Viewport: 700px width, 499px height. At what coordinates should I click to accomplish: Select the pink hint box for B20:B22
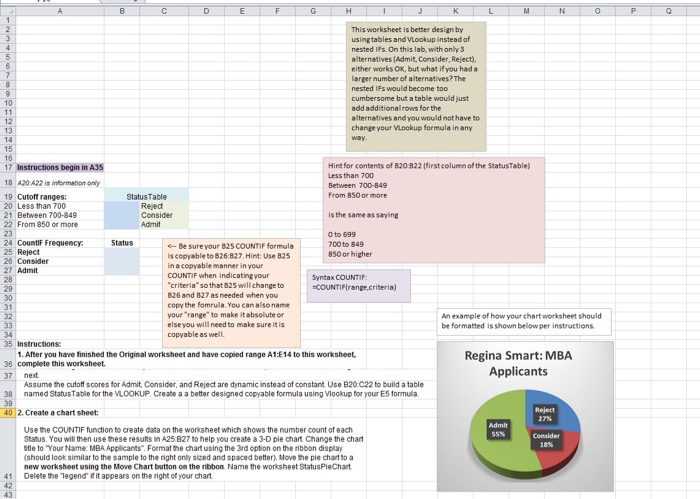434,210
